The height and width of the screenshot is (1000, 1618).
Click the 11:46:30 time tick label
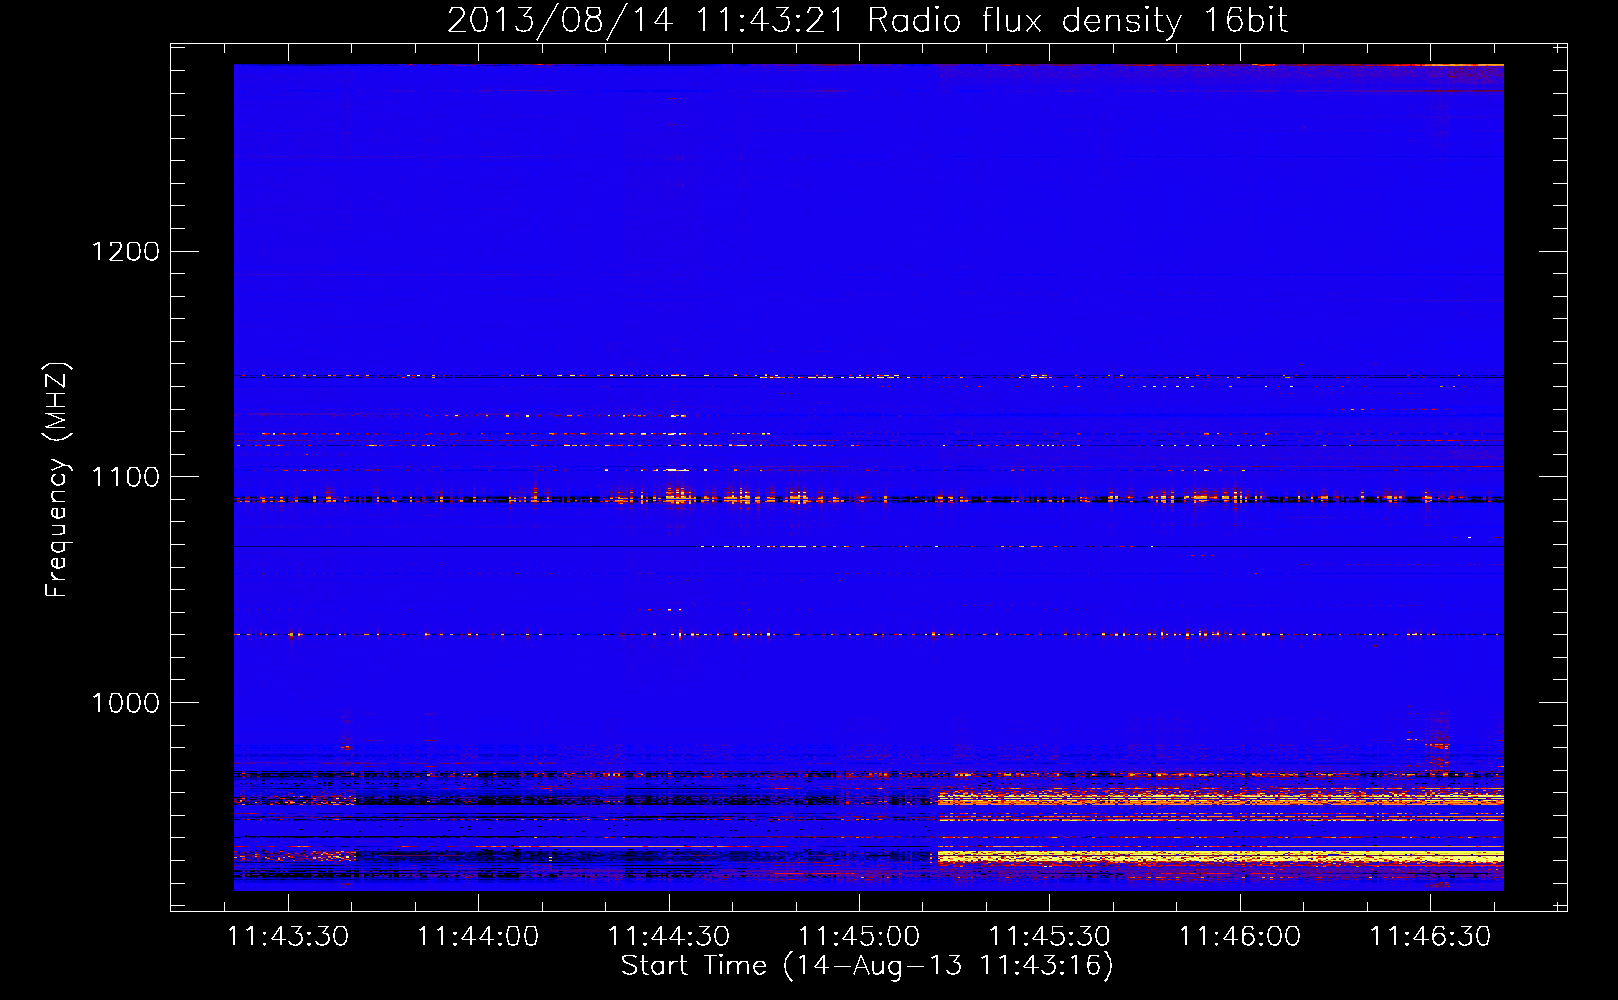(1430, 937)
